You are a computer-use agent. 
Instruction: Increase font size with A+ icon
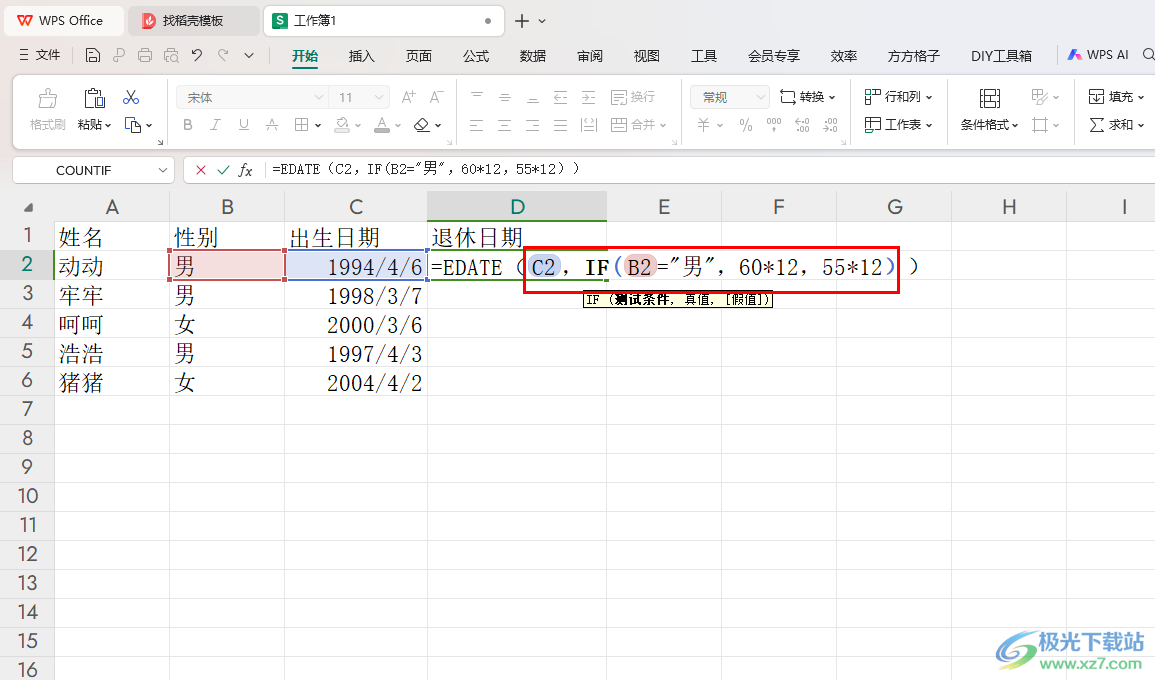(408, 97)
